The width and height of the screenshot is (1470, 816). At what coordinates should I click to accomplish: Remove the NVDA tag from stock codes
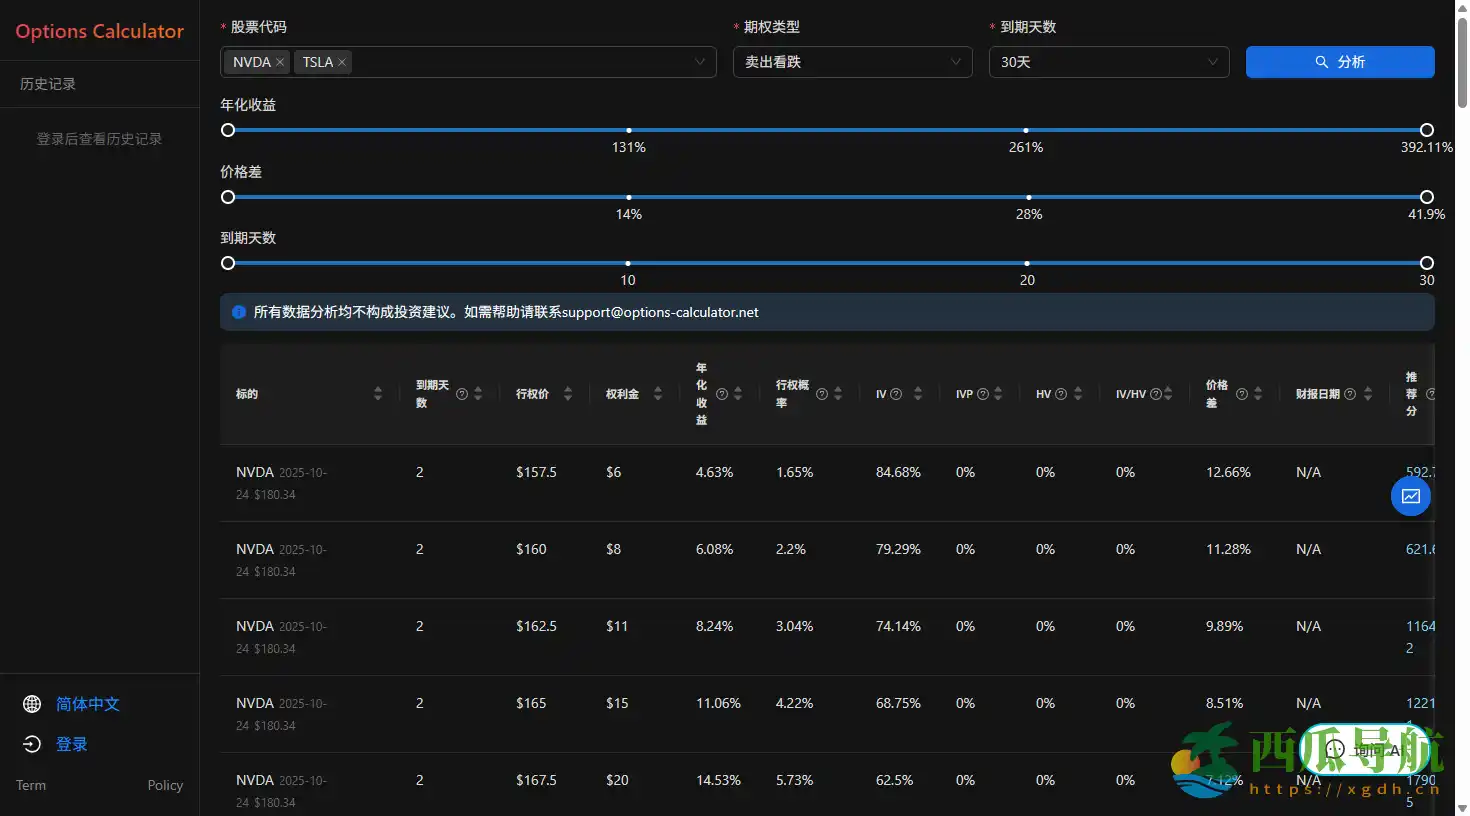click(280, 62)
